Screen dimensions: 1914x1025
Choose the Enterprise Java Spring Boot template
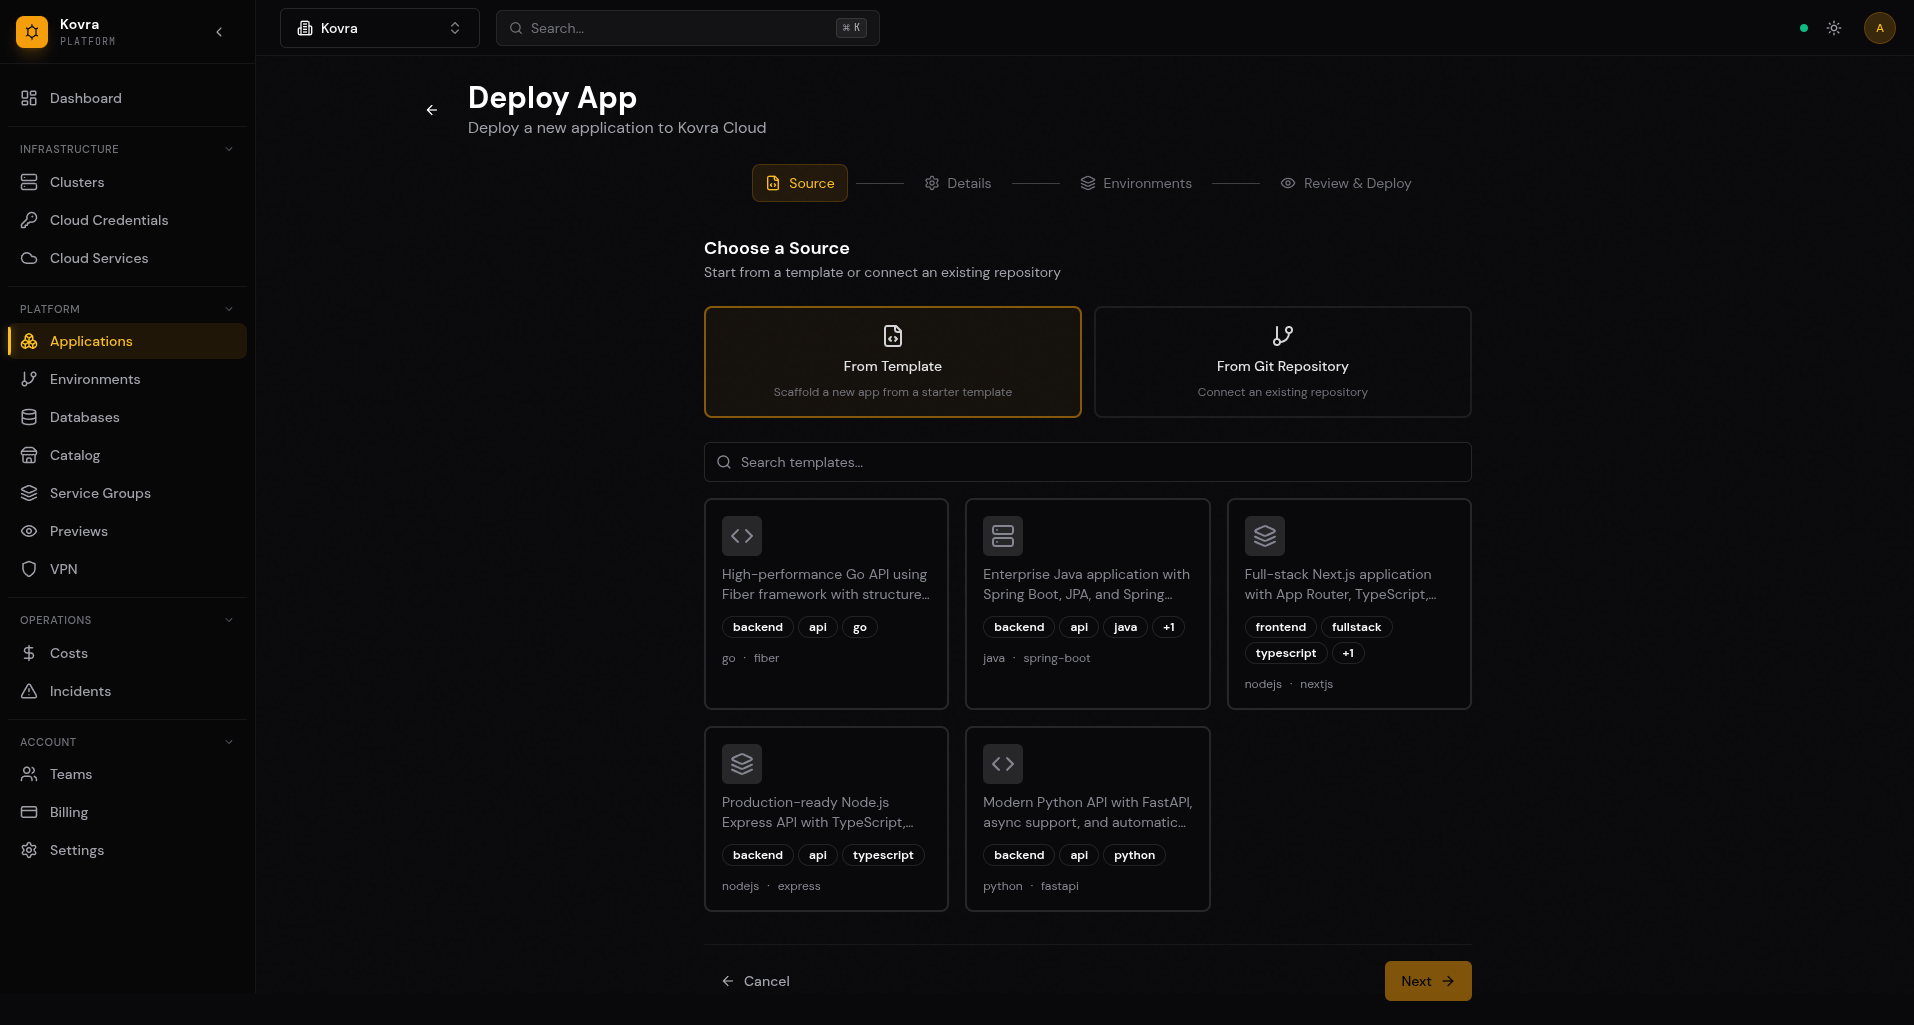click(x=1088, y=604)
